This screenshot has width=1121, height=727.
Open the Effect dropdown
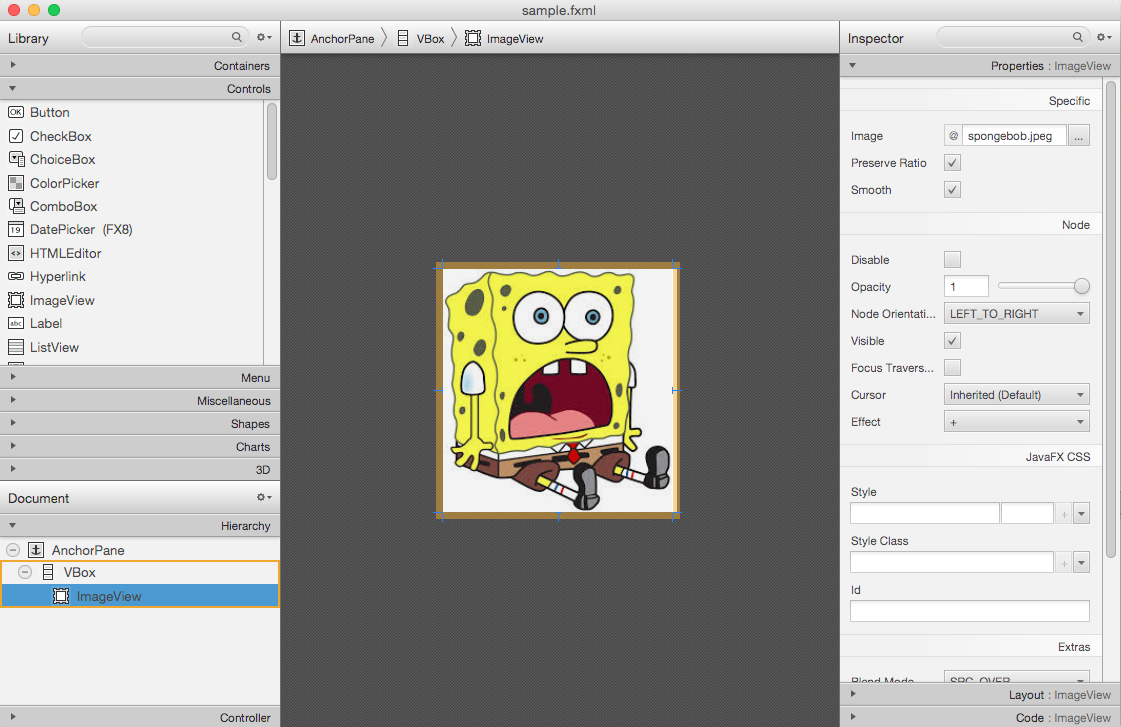[1017, 422]
